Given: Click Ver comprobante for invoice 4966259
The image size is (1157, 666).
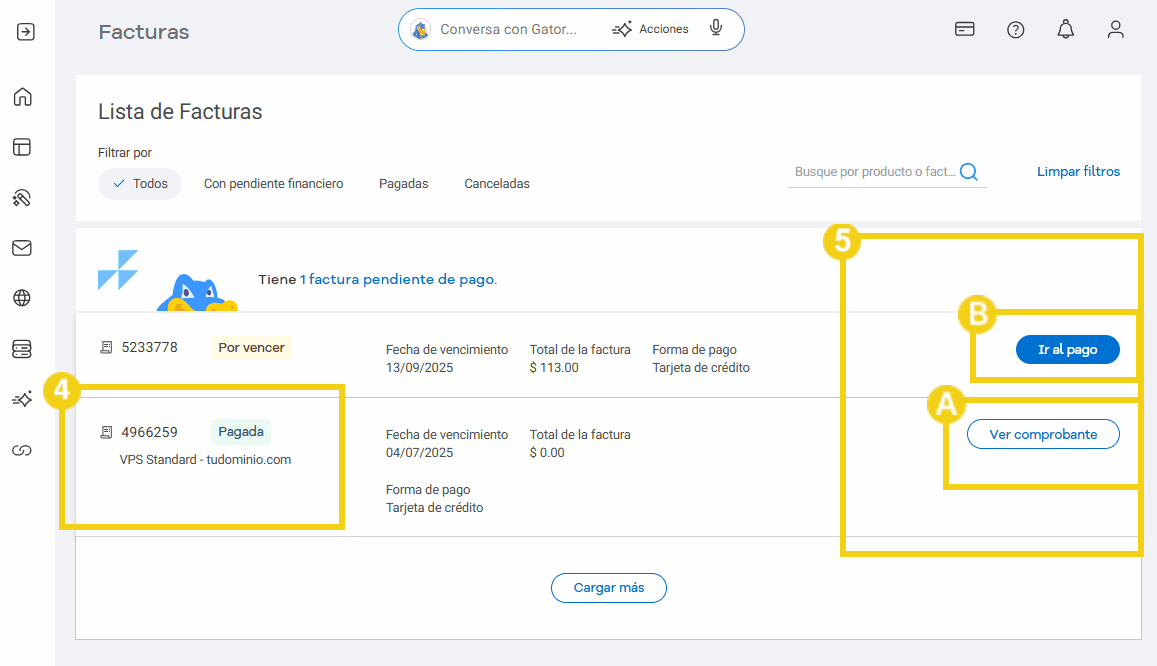Looking at the screenshot, I should [x=1043, y=434].
